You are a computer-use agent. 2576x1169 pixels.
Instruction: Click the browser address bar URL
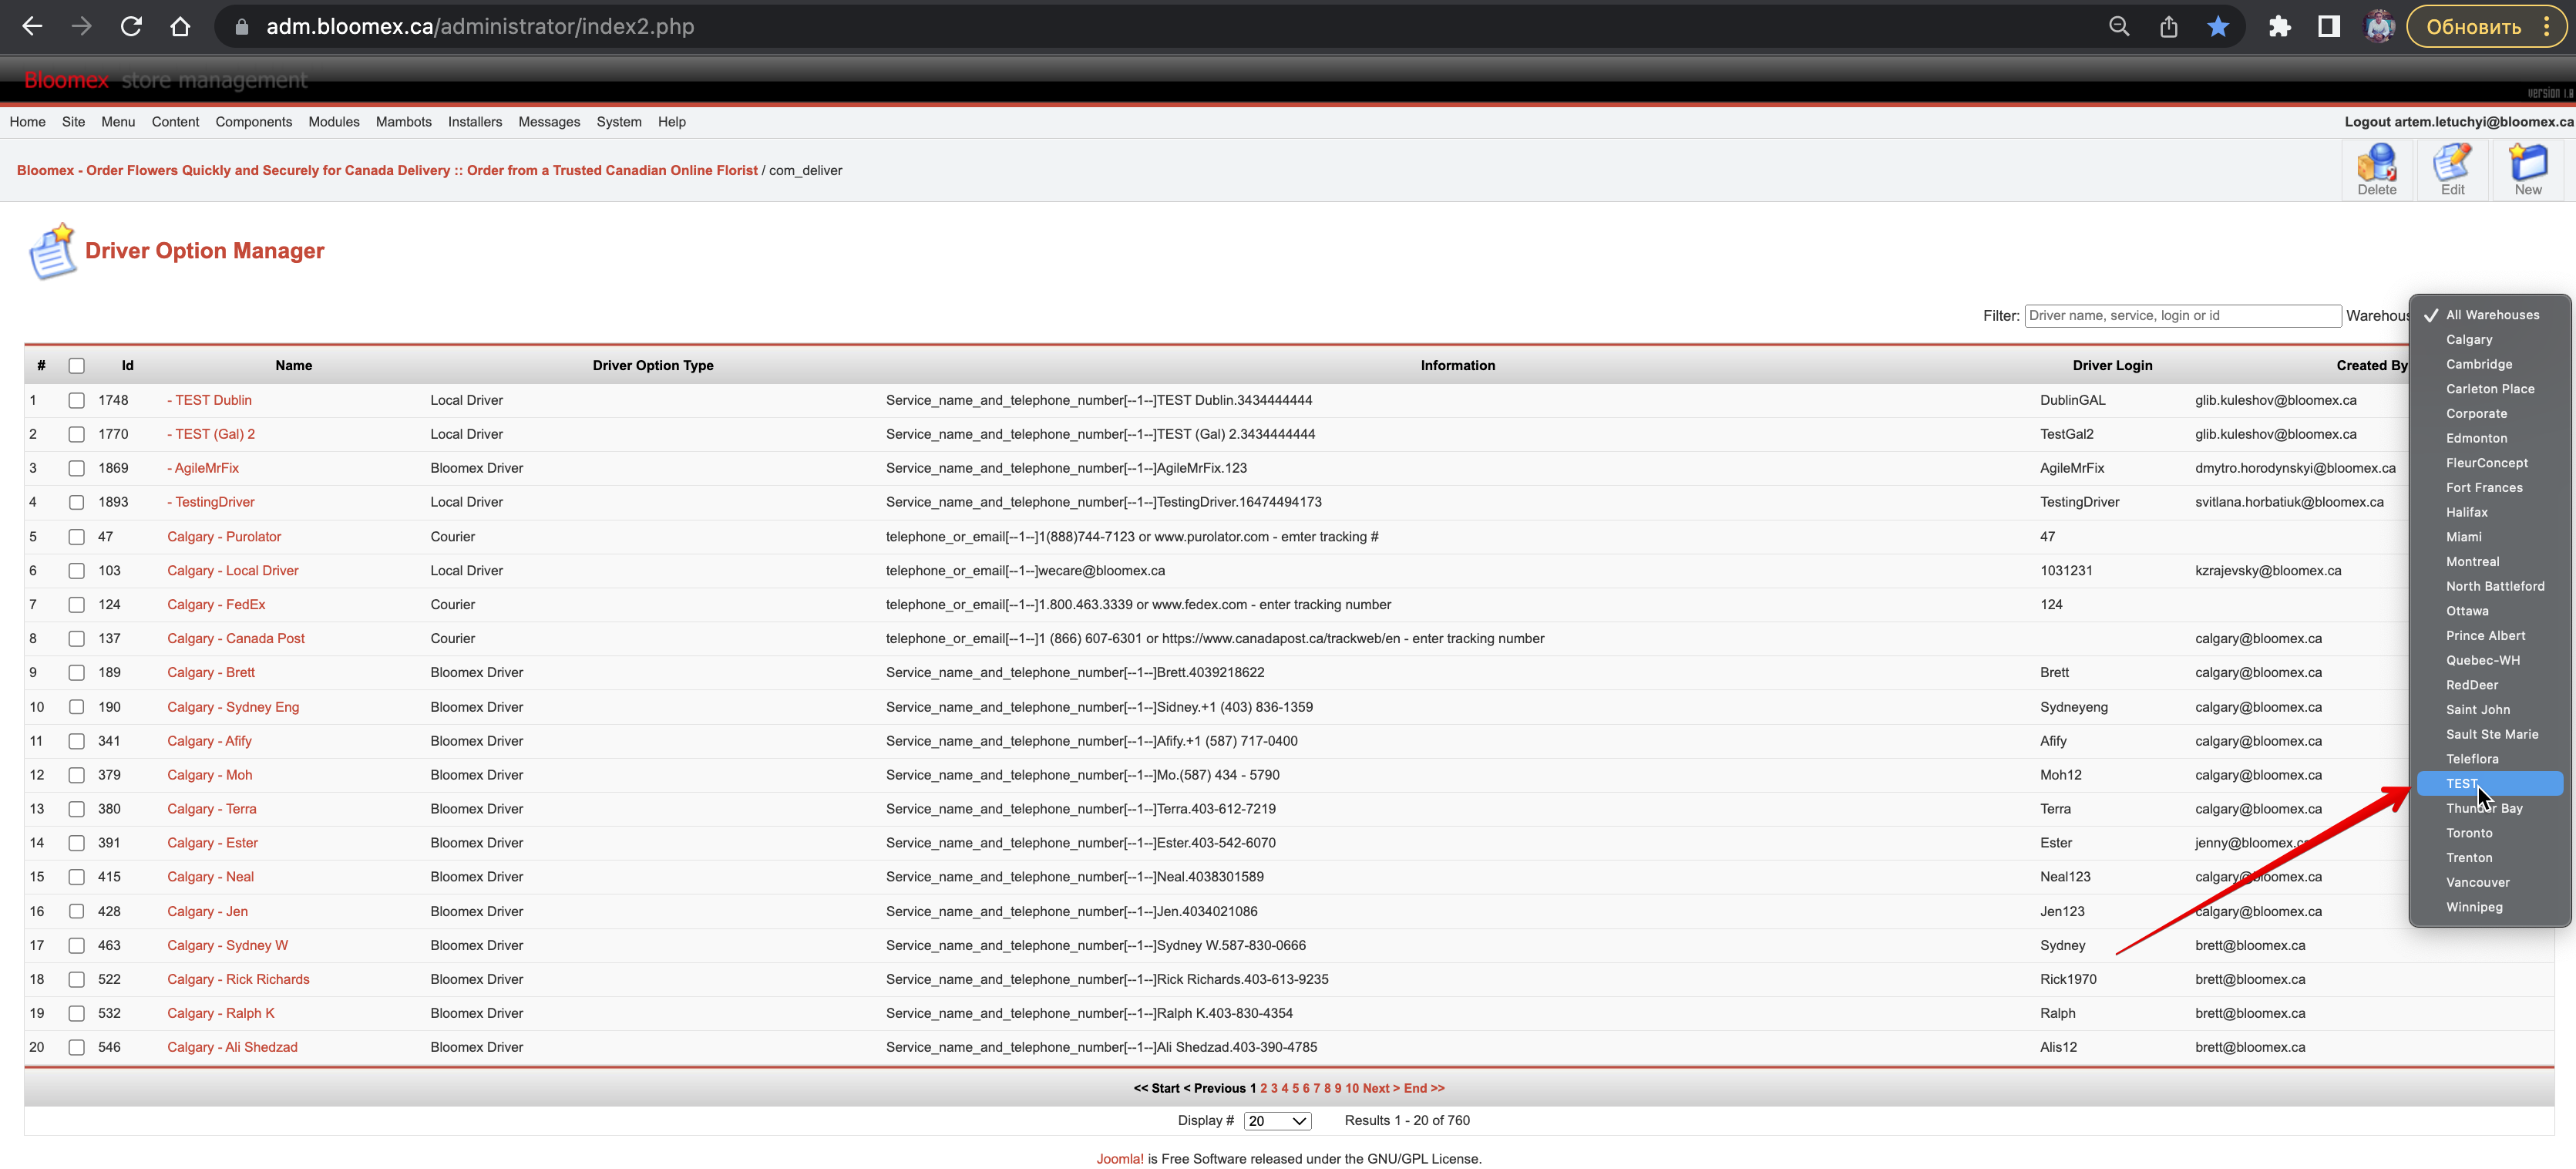point(480,27)
